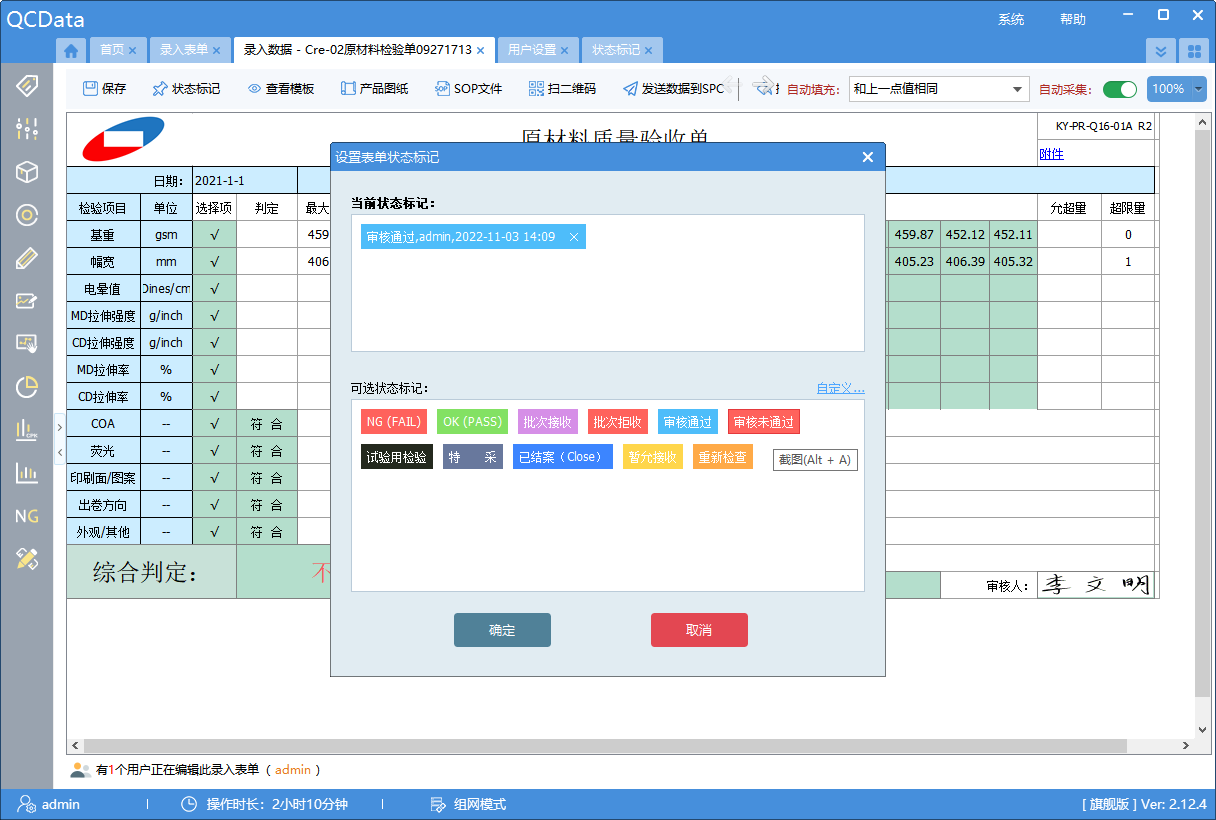Screen dimensions: 1216x820
Task: Uncheck the 选择项 checkbox for 基重
Action: pos(214,234)
